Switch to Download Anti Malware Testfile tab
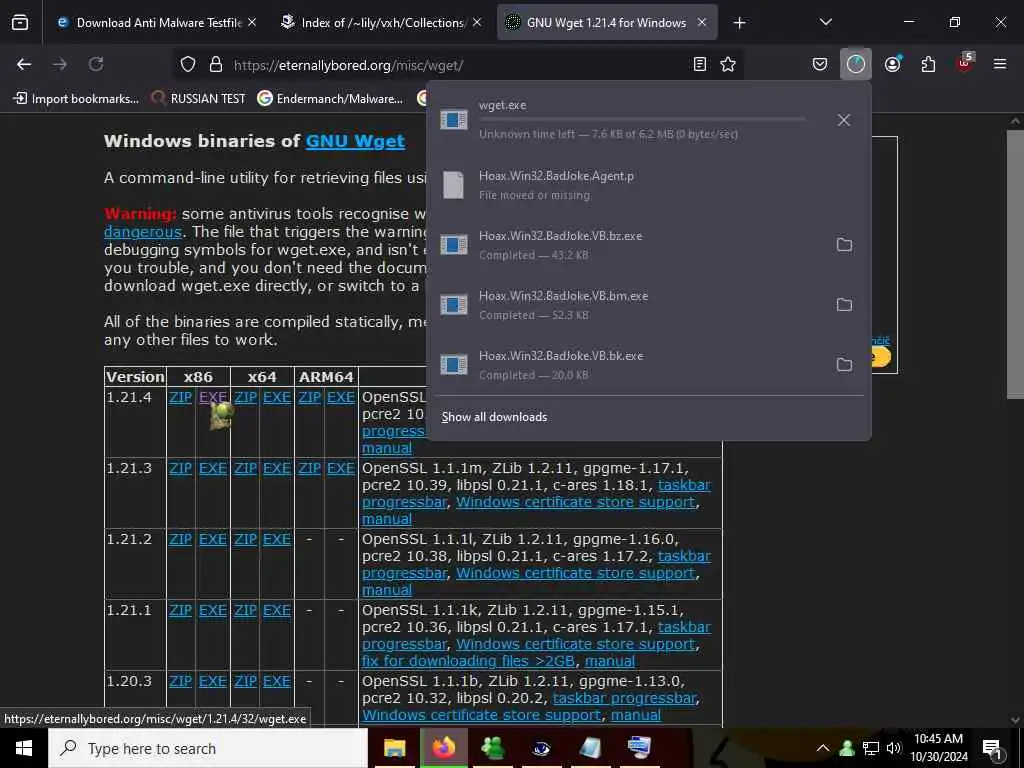The width and height of the screenshot is (1024, 768). 157,22
